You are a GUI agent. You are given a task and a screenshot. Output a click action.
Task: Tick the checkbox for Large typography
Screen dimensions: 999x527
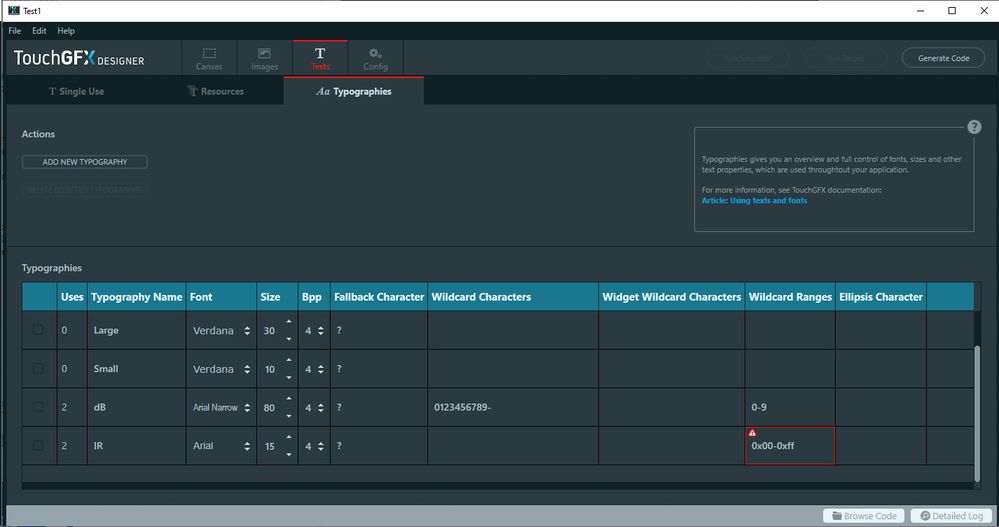coord(38,330)
